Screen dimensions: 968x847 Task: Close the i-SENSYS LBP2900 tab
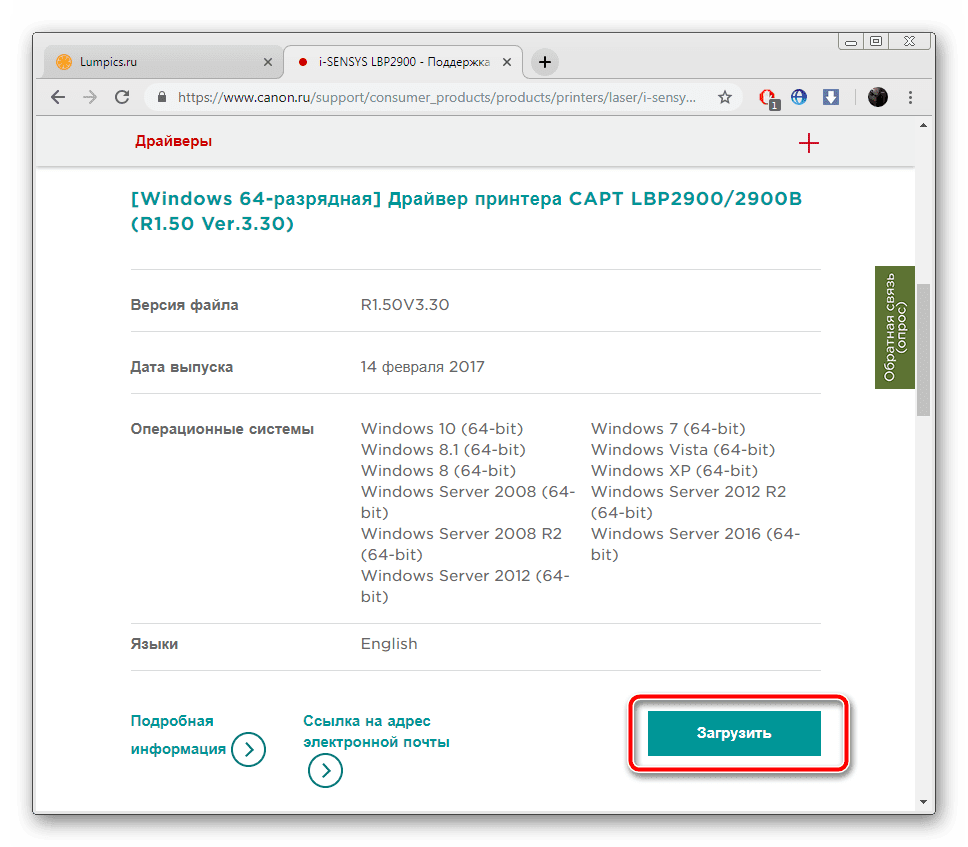tap(506, 62)
